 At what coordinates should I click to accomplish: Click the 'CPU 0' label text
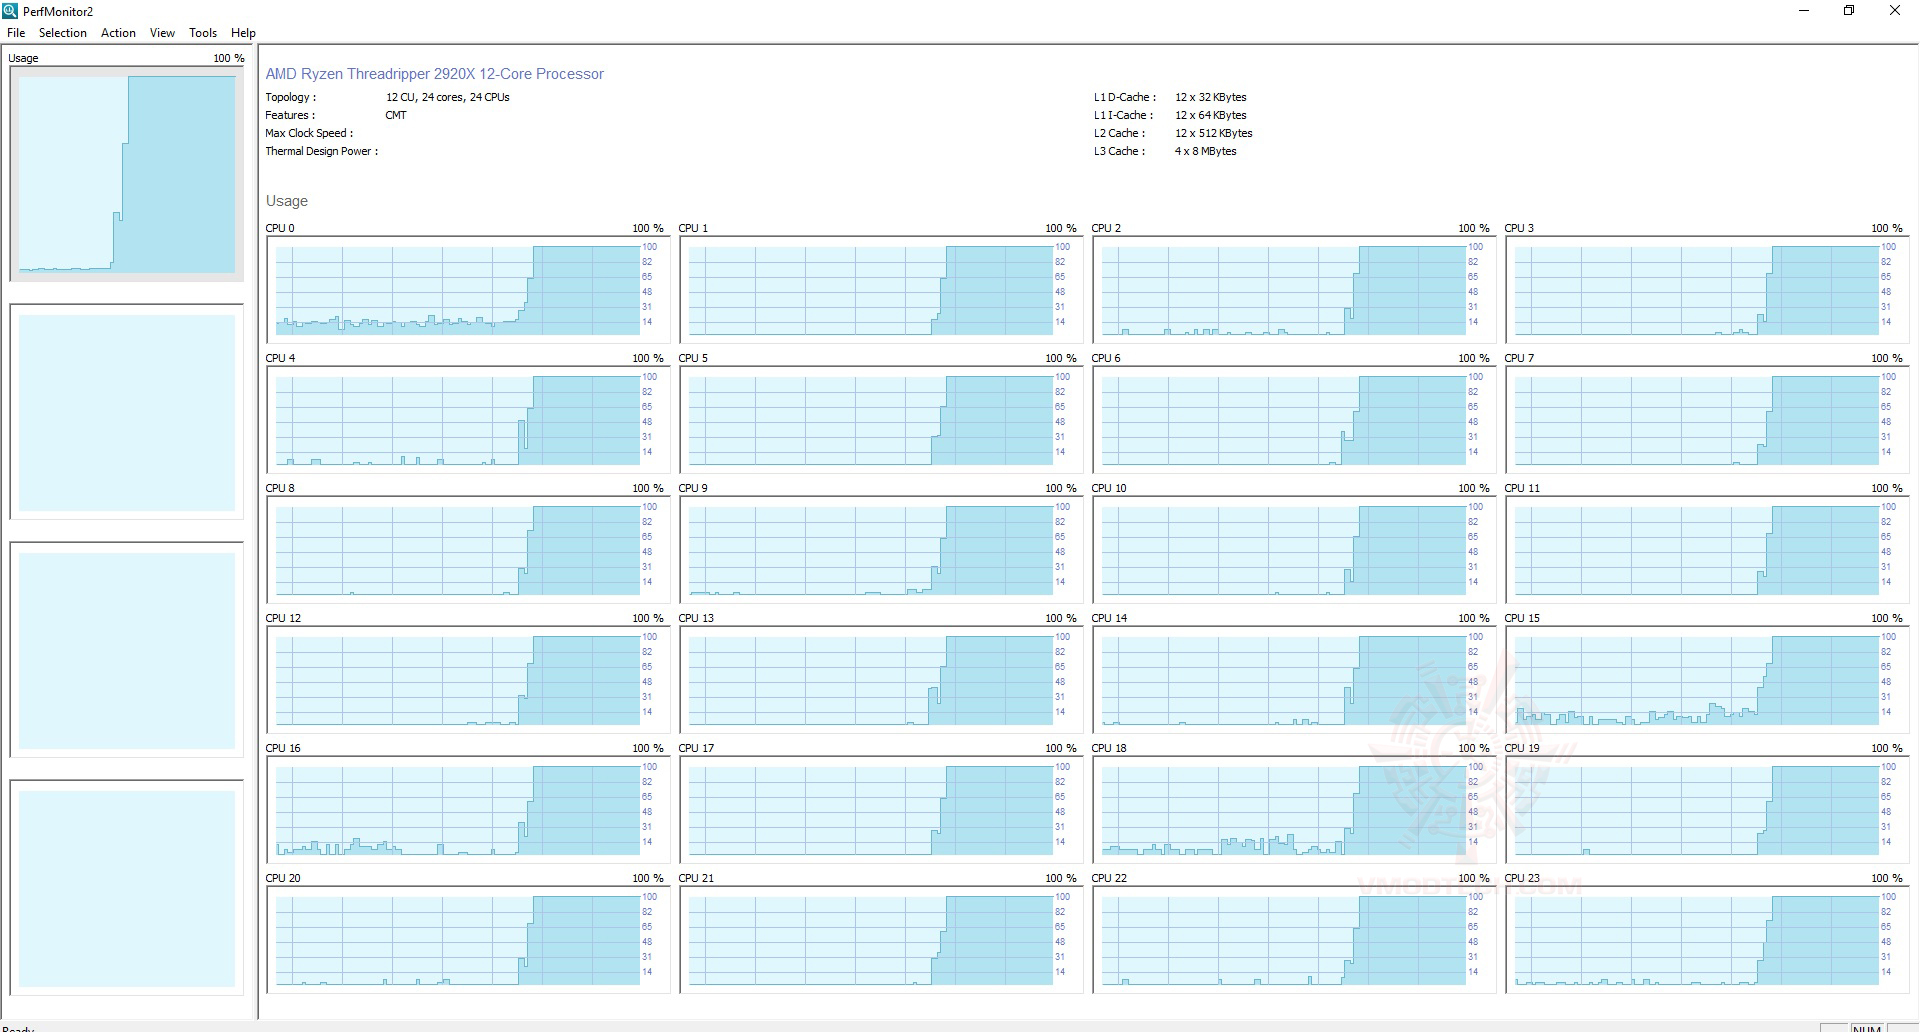tap(280, 228)
